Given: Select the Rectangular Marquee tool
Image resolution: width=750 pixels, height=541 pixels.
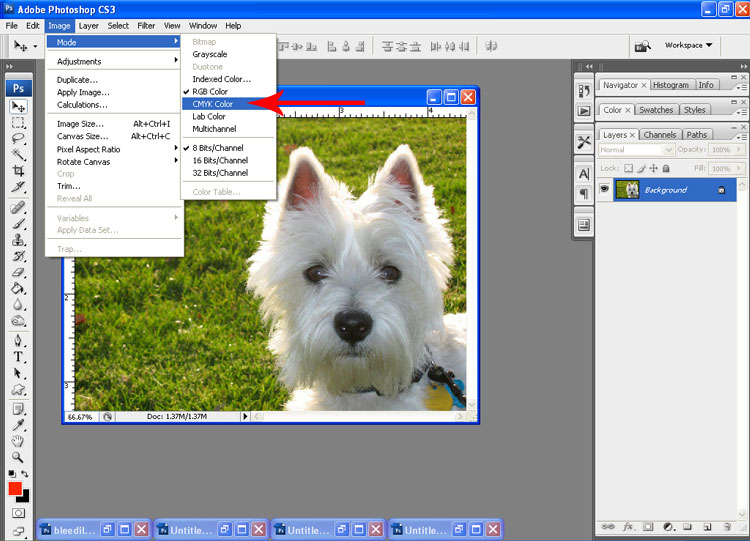Looking at the screenshot, I should 18,122.
